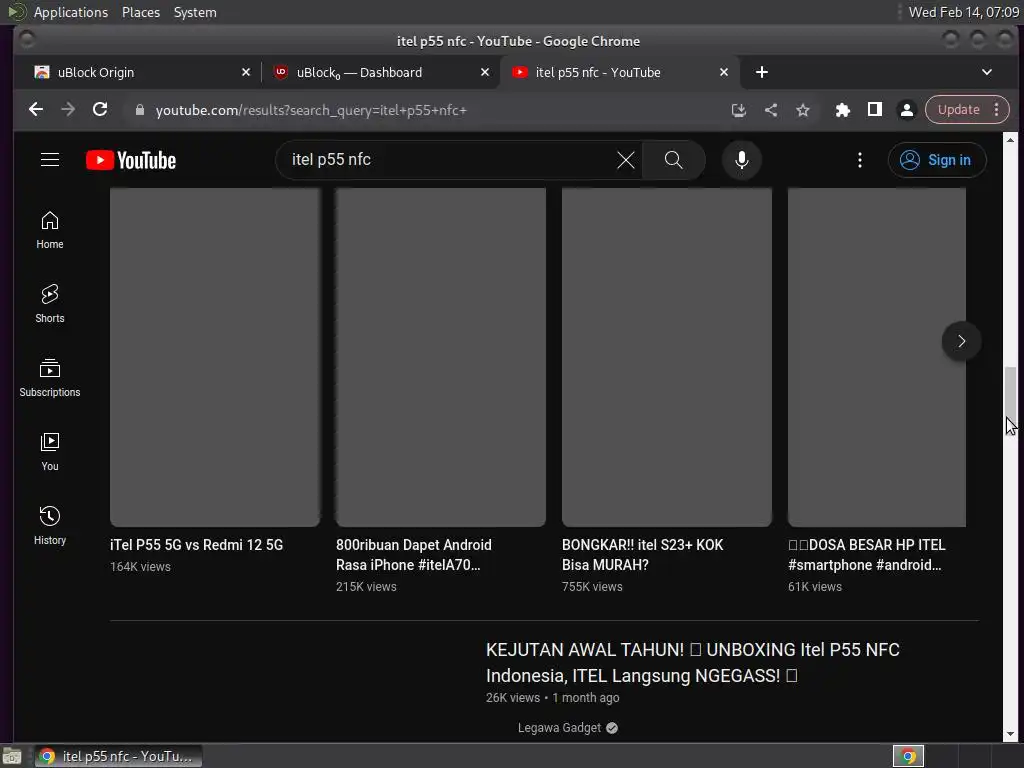Click the Show Desktop icon in the bottom panel
The image size is (1024, 768).
(12, 756)
